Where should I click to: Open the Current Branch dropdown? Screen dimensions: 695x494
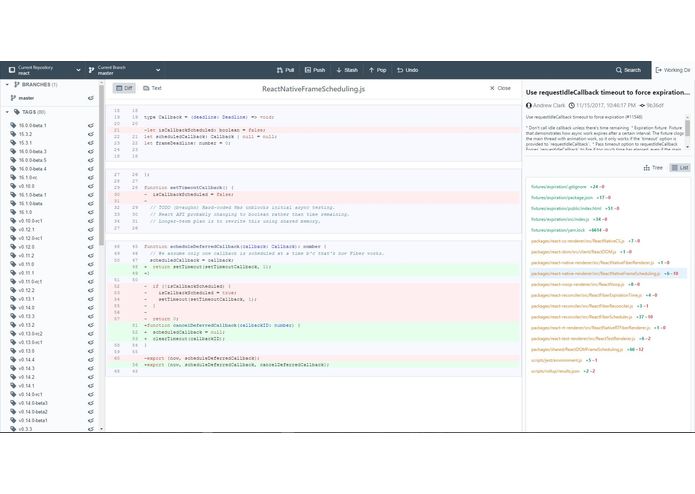pyautogui.click(x=124, y=70)
